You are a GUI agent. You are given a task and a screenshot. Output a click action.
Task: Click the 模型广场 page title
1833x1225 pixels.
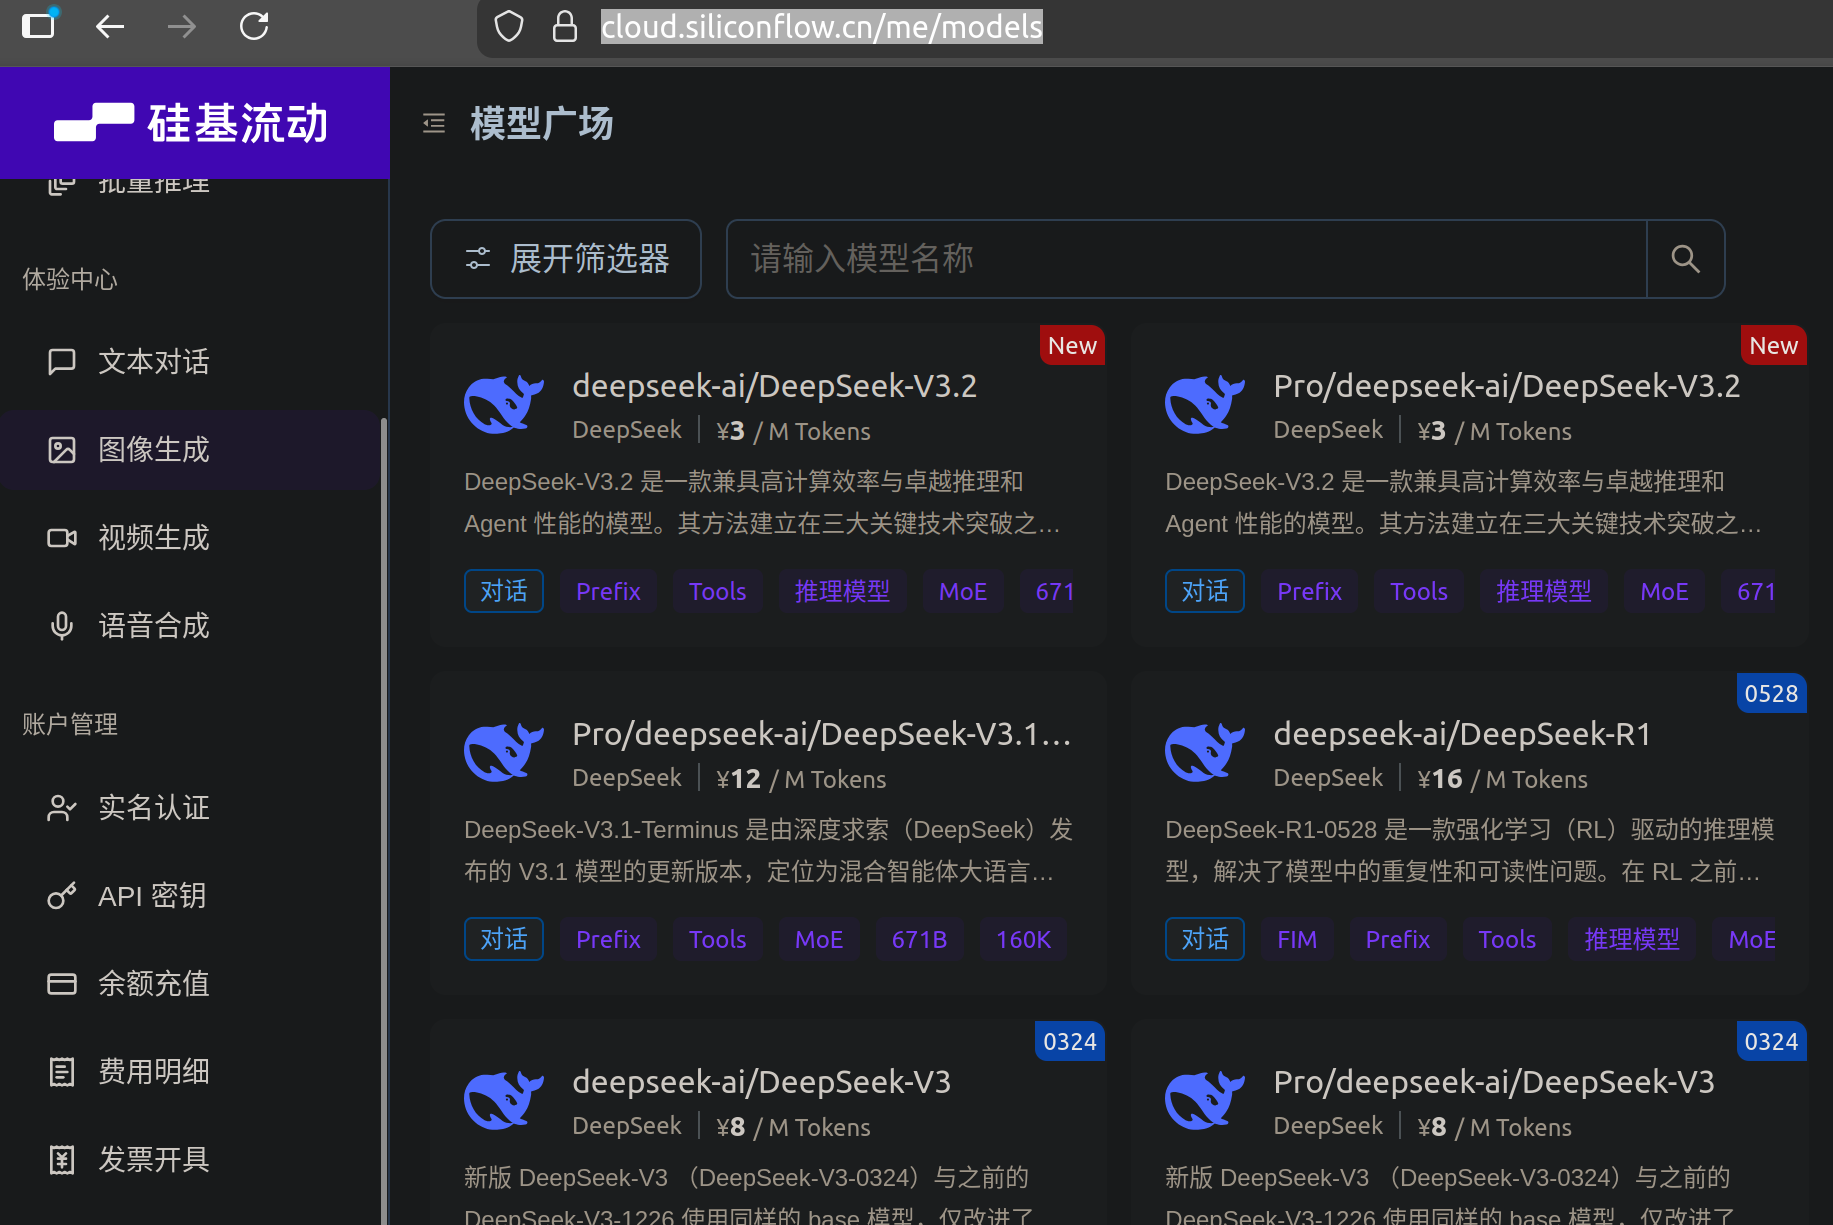pos(541,123)
